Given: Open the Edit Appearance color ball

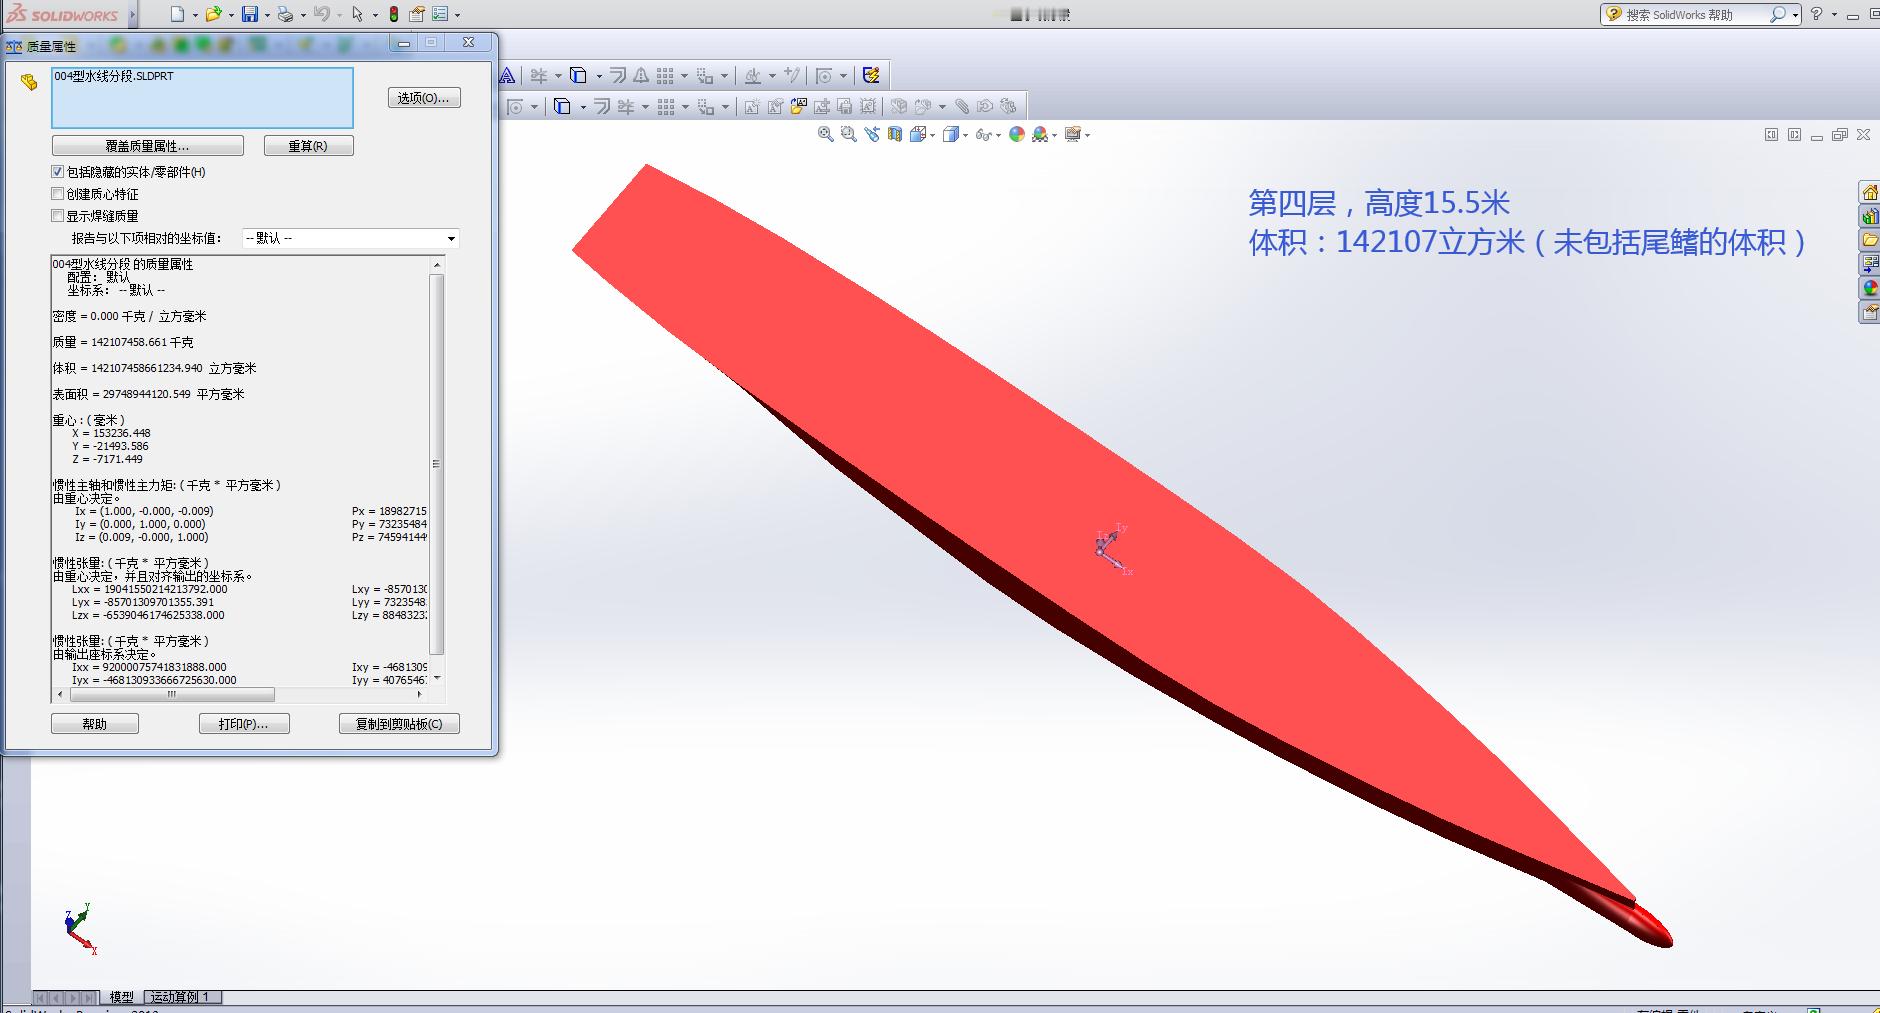Looking at the screenshot, I should click(x=1016, y=134).
